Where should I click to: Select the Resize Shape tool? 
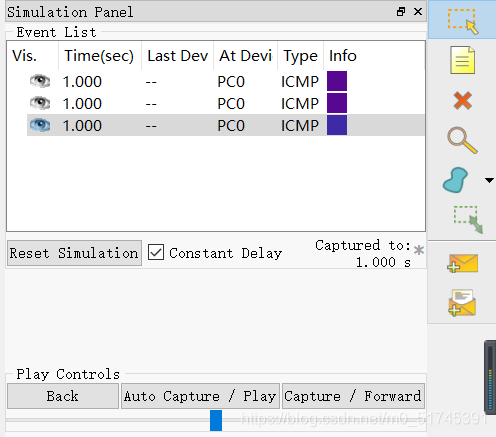coord(468,220)
